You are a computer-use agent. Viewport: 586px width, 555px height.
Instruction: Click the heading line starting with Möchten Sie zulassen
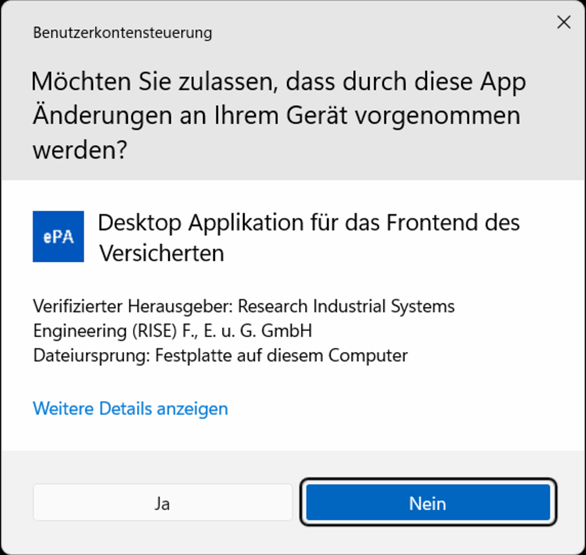[x=278, y=82]
